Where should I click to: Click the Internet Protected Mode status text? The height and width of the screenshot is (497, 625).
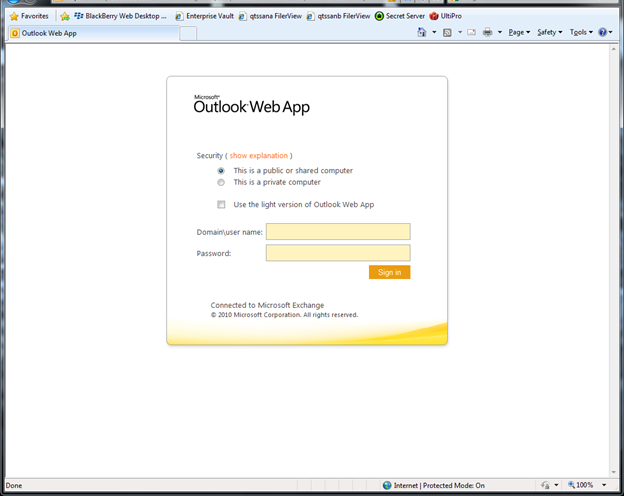pyautogui.click(x=439, y=485)
